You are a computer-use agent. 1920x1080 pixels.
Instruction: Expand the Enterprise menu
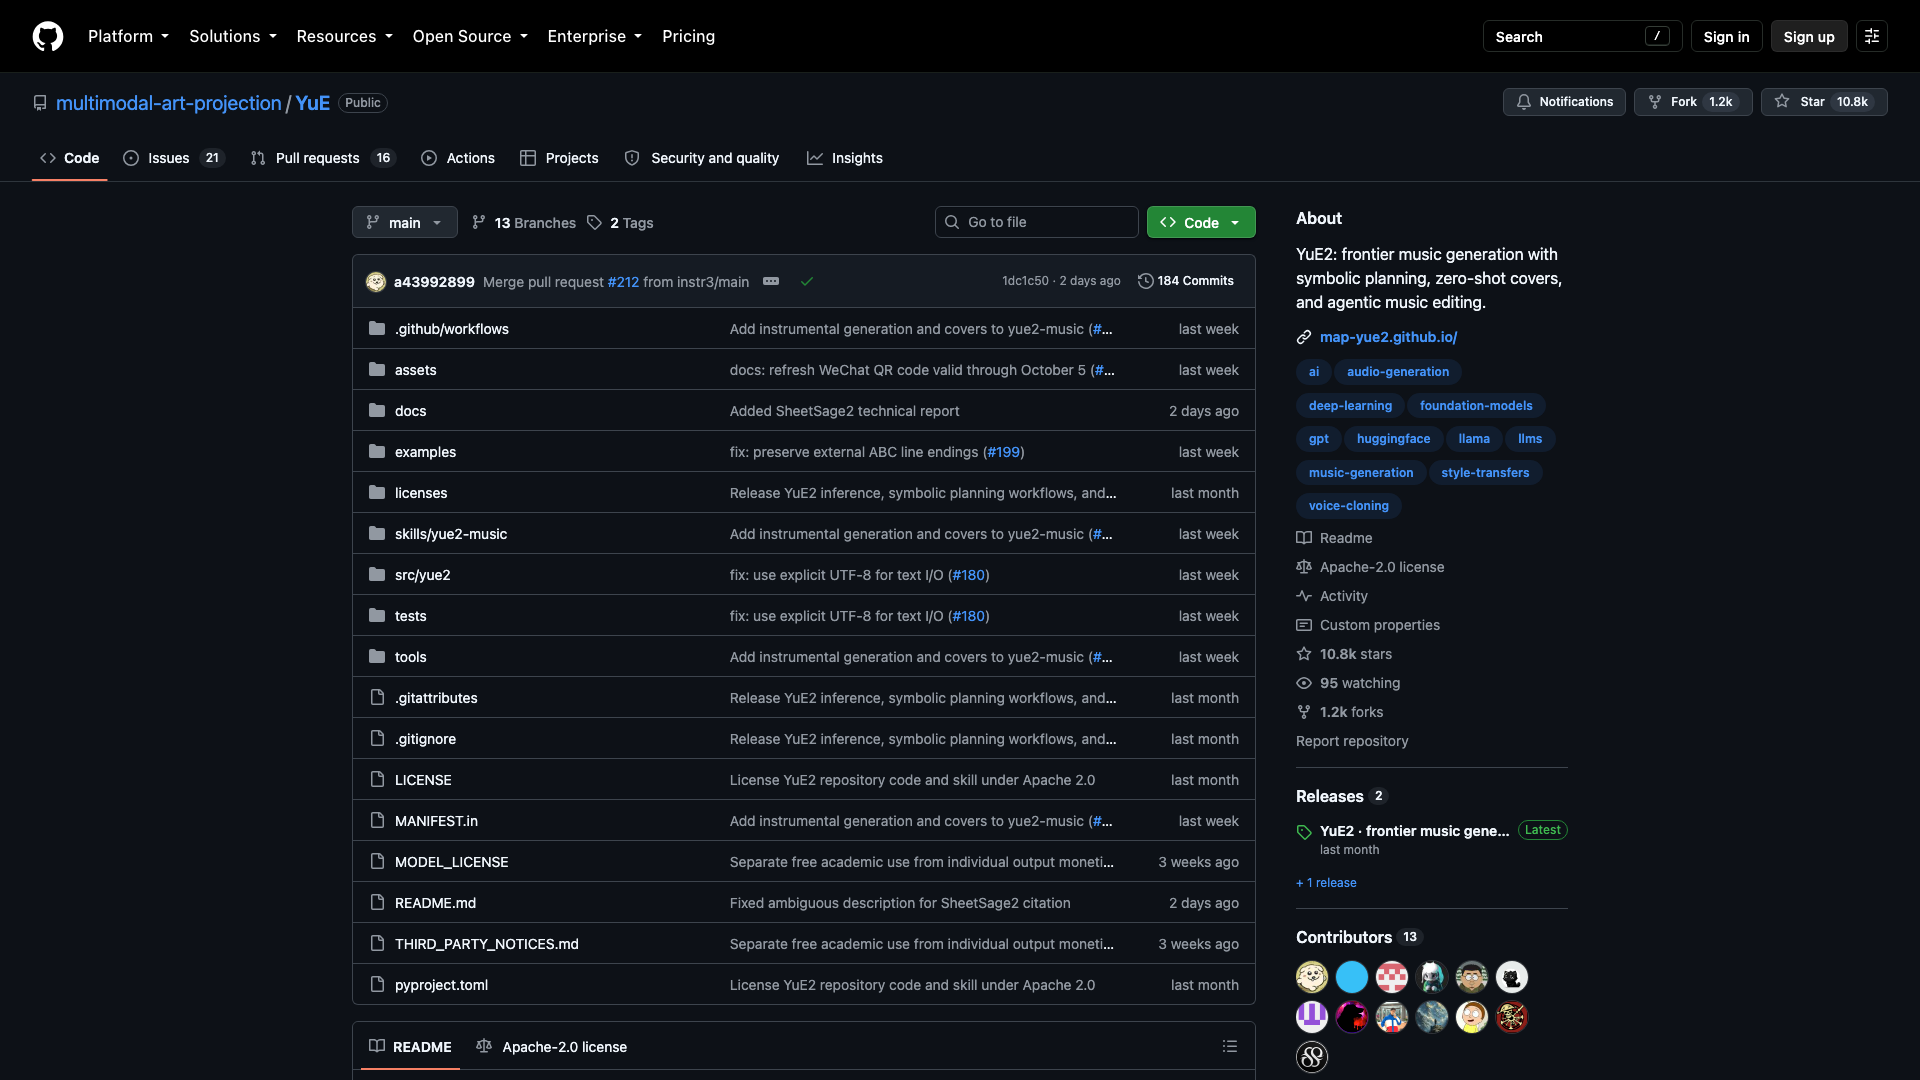coord(594,36)
